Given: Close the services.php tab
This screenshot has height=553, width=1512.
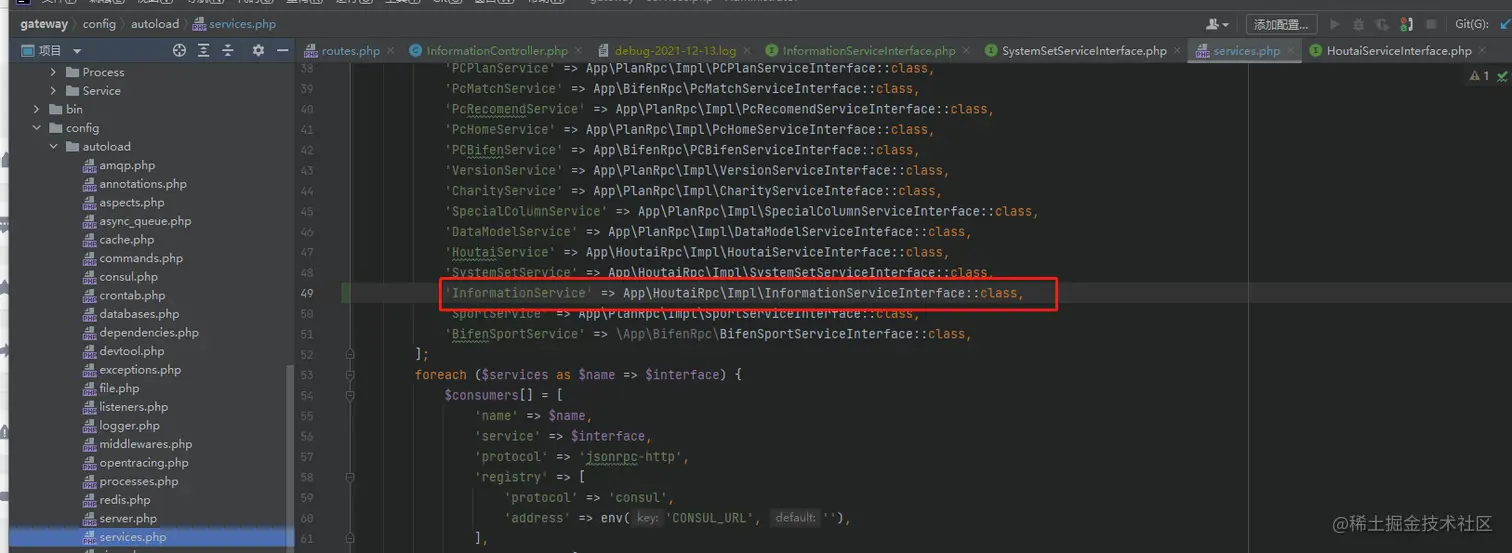Looking at the screenshot, I should pyautogui.click(x=1291, y=50).
